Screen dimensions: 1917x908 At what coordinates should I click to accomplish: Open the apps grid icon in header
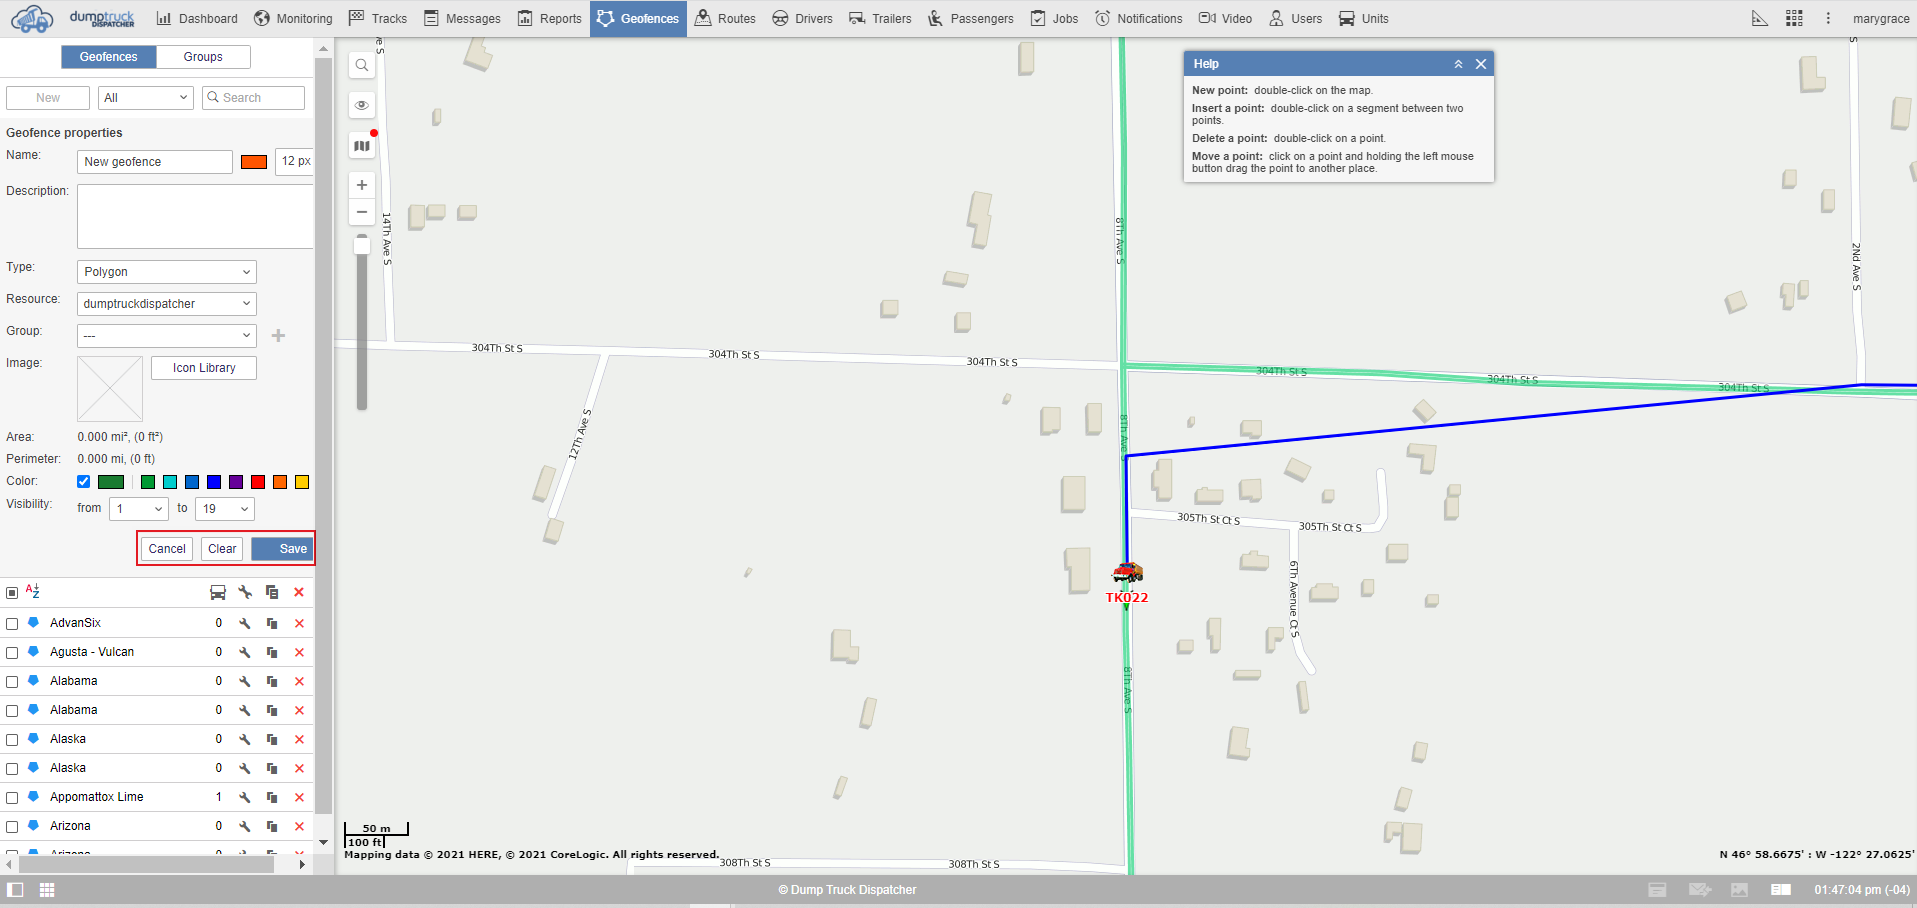pyautogui.click(x=1794, y=18)
